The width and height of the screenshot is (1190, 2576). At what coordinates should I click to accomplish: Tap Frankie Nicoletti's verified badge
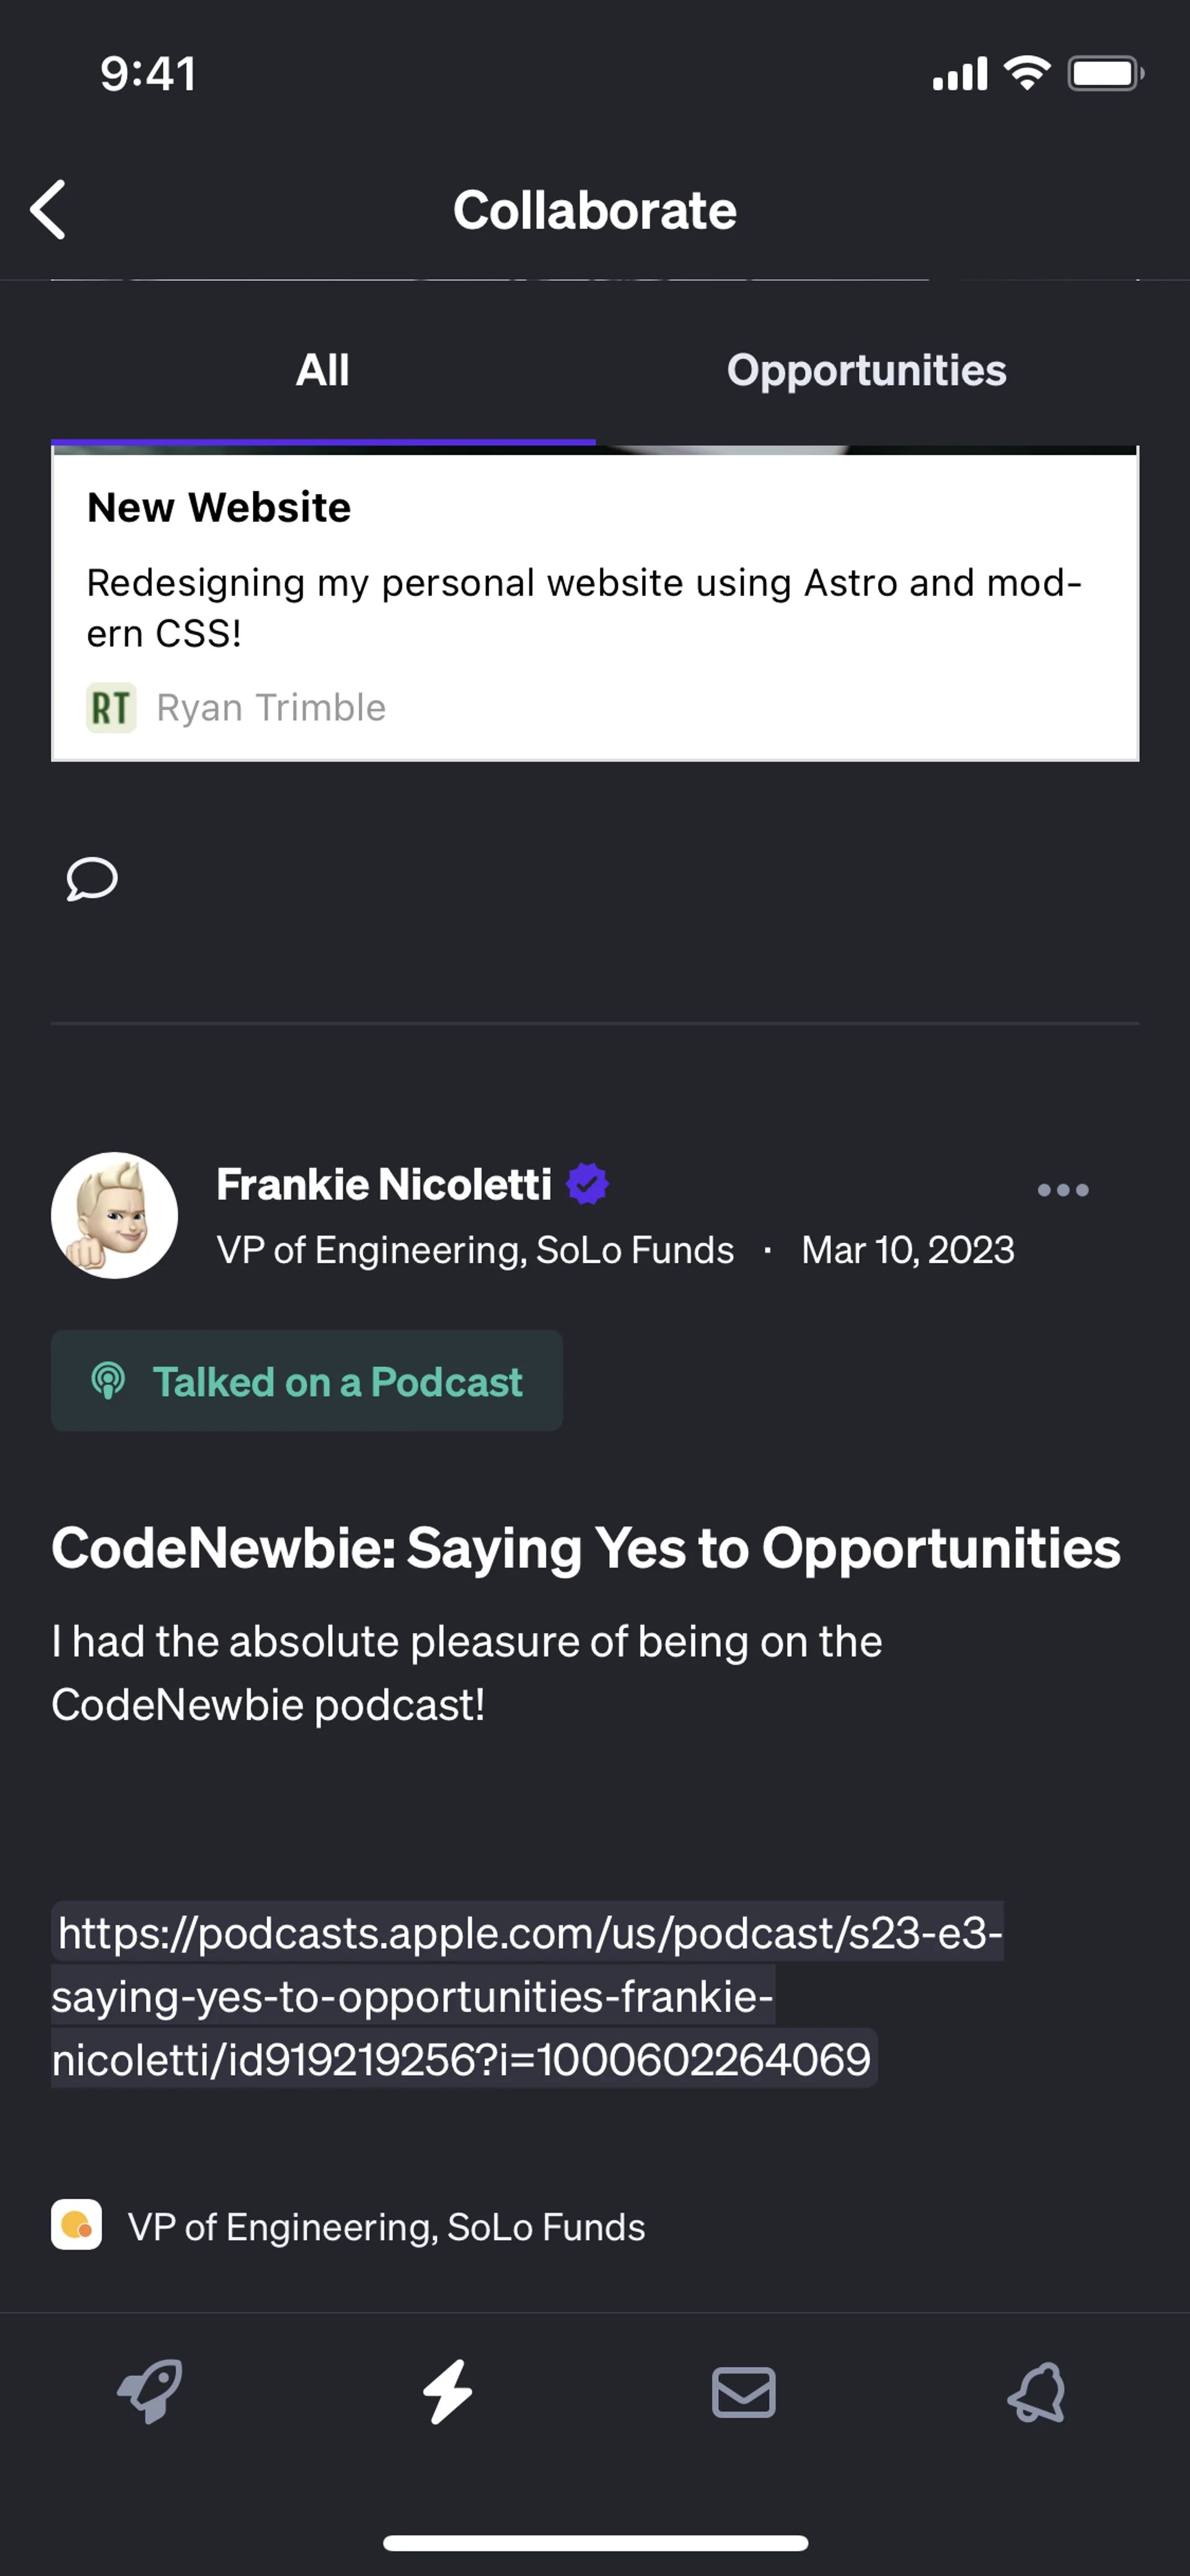coord(587,1184)
